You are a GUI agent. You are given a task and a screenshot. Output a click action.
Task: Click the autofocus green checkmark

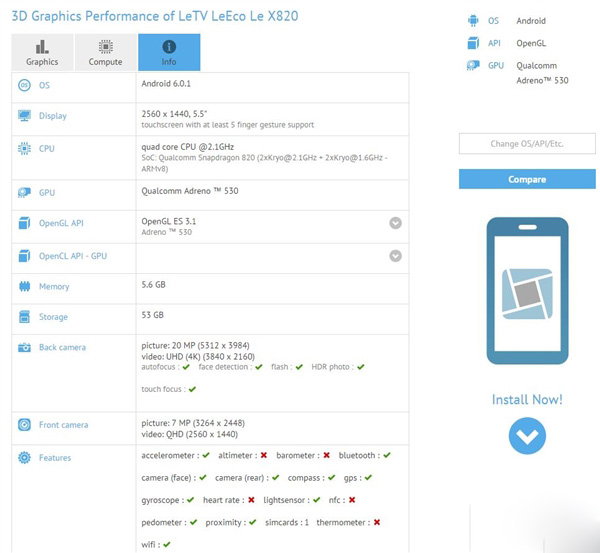pyautogui.click(x=186, y=367)
